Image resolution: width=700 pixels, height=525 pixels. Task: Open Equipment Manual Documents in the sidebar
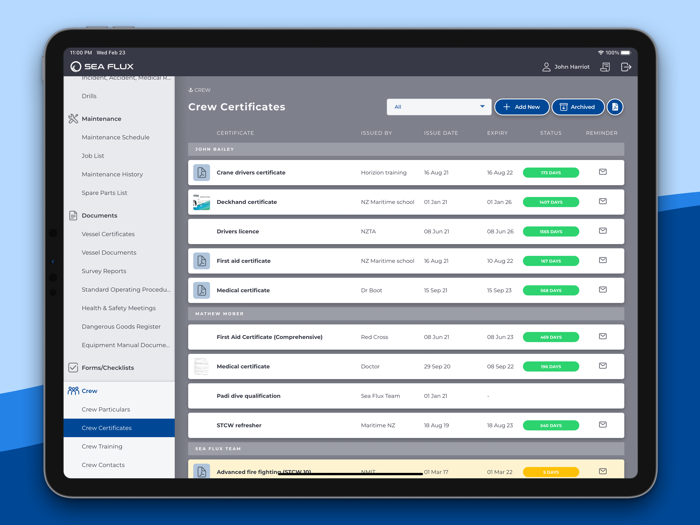[125, 345]
